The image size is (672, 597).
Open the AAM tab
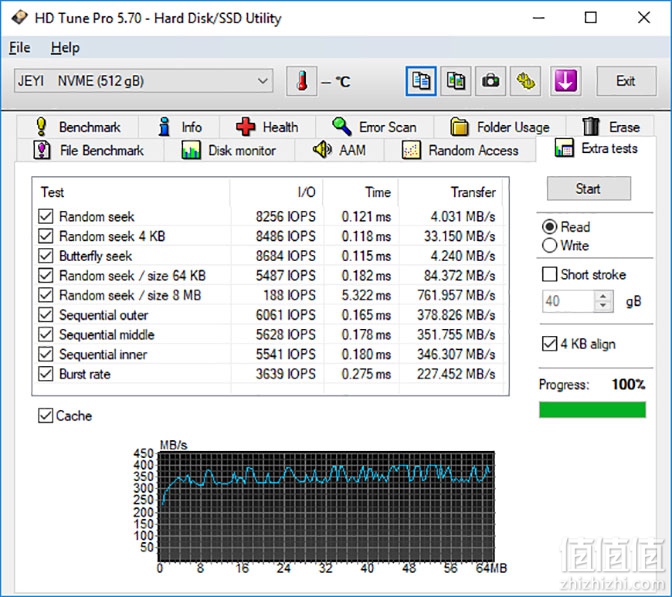click(339, 150)
